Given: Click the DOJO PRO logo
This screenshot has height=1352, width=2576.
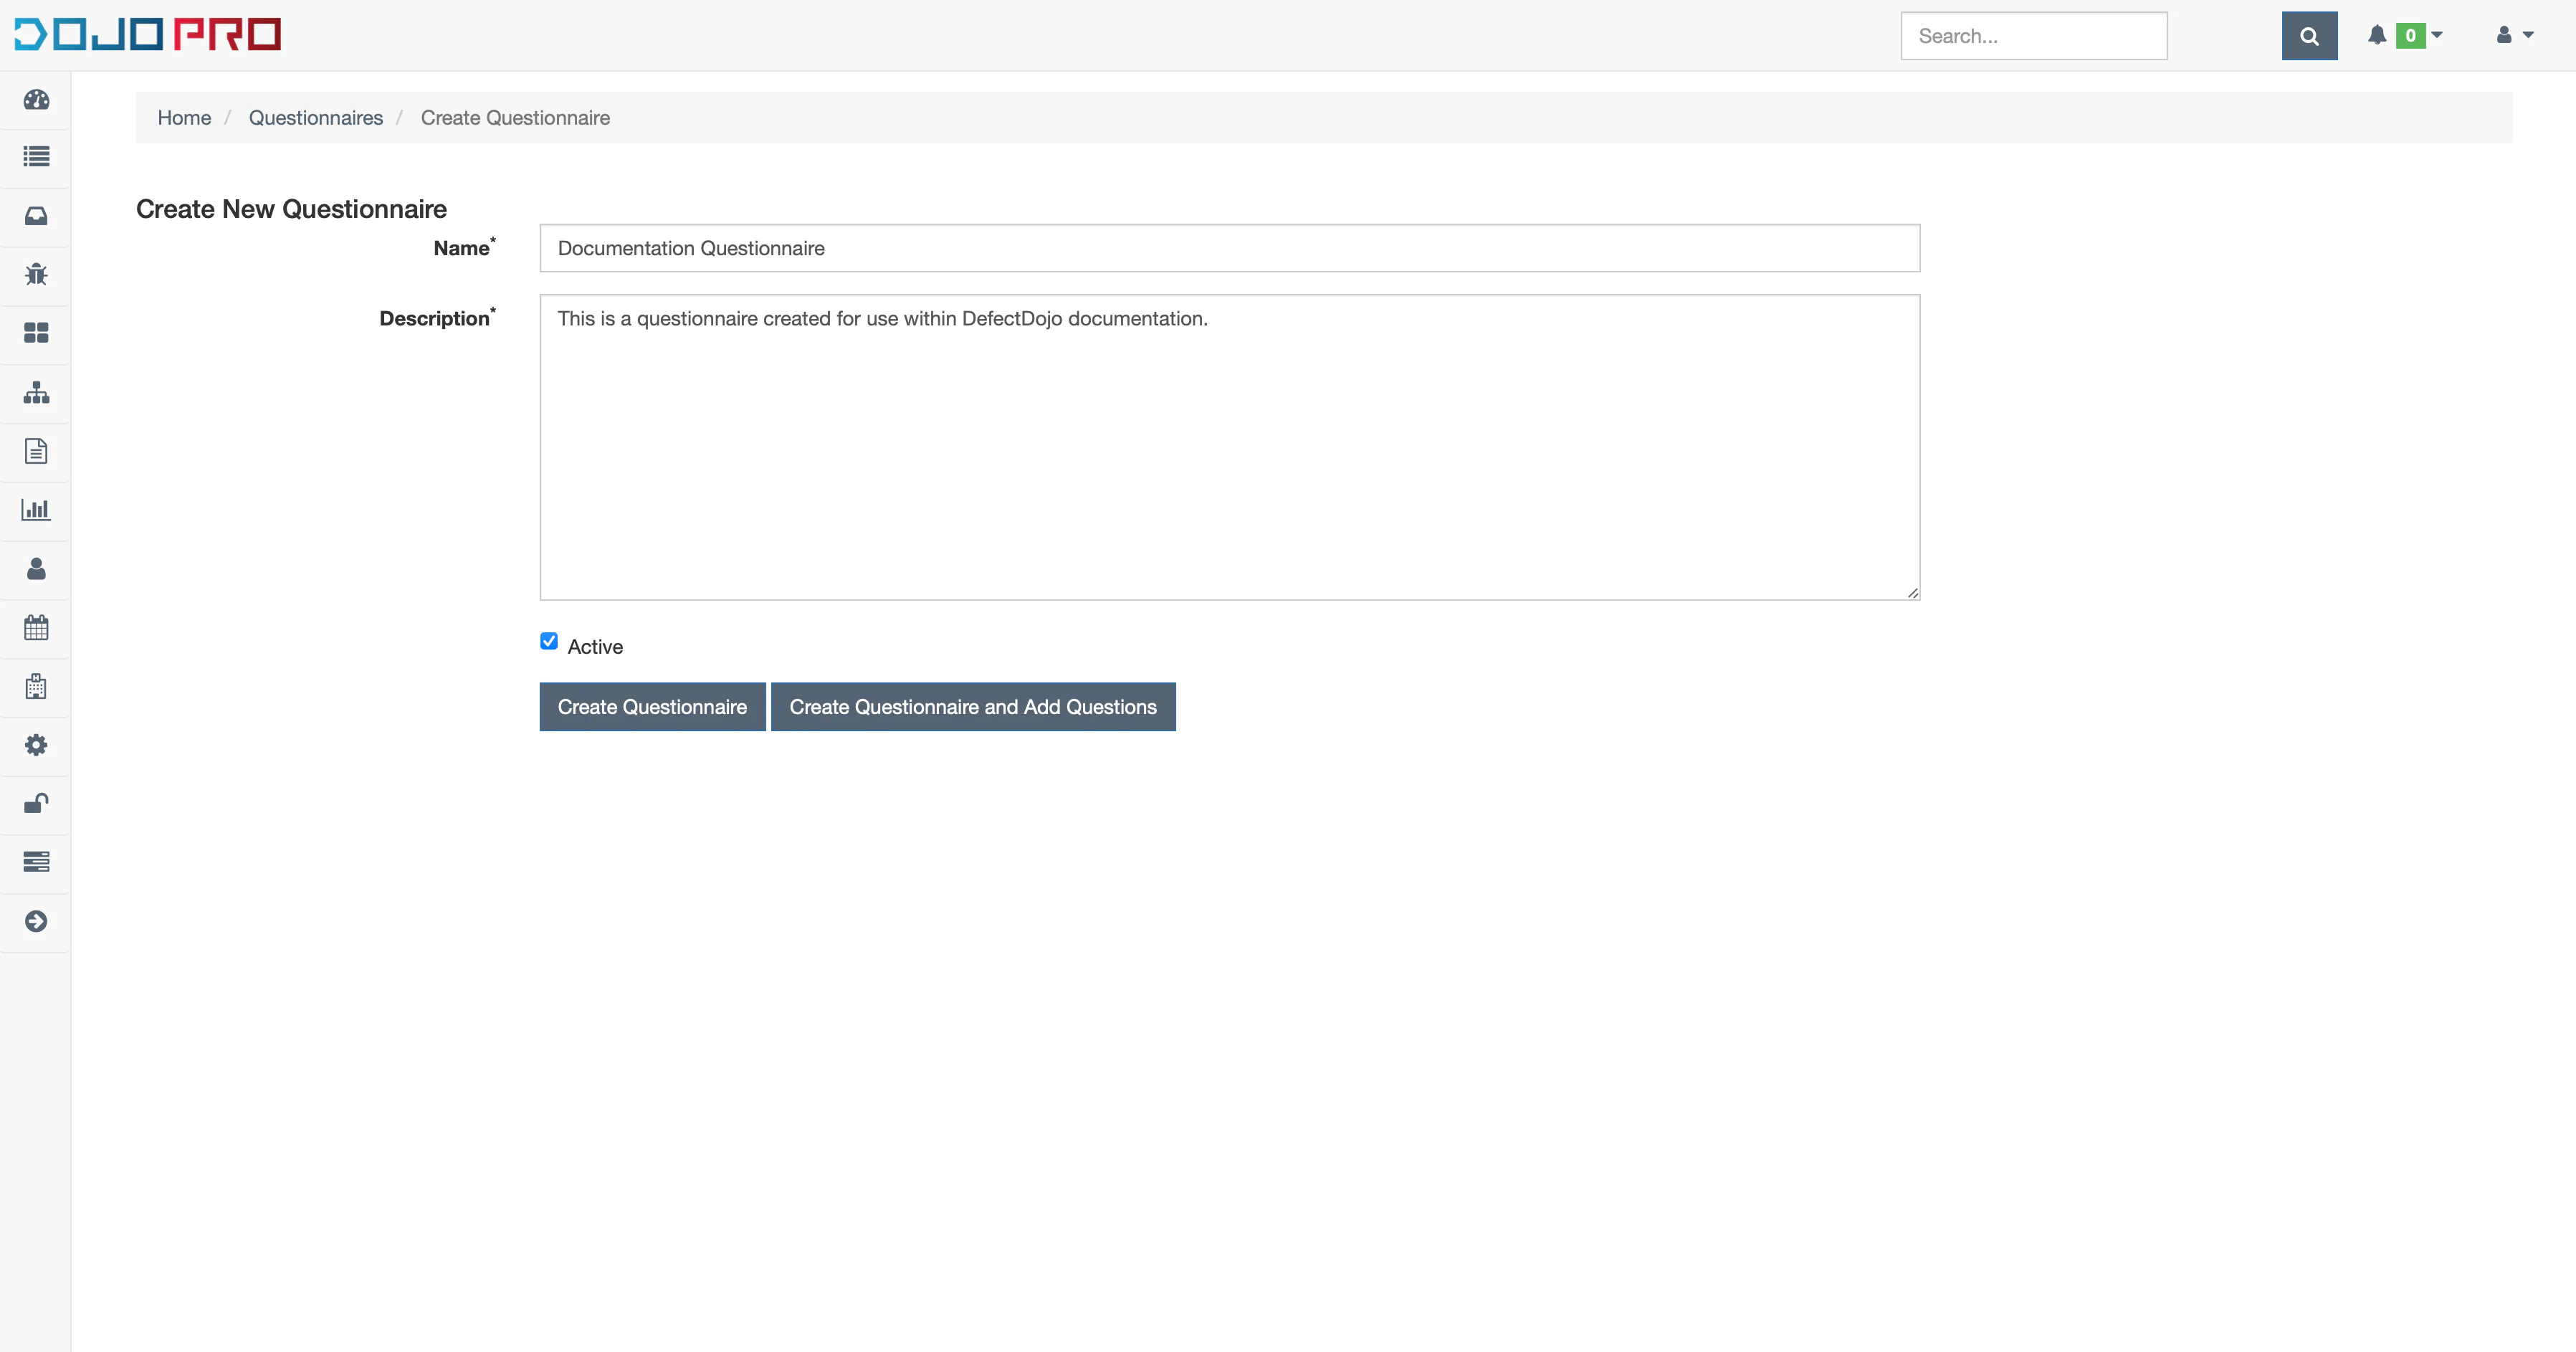Looking at the screenshot, I should tap(148, 34).
